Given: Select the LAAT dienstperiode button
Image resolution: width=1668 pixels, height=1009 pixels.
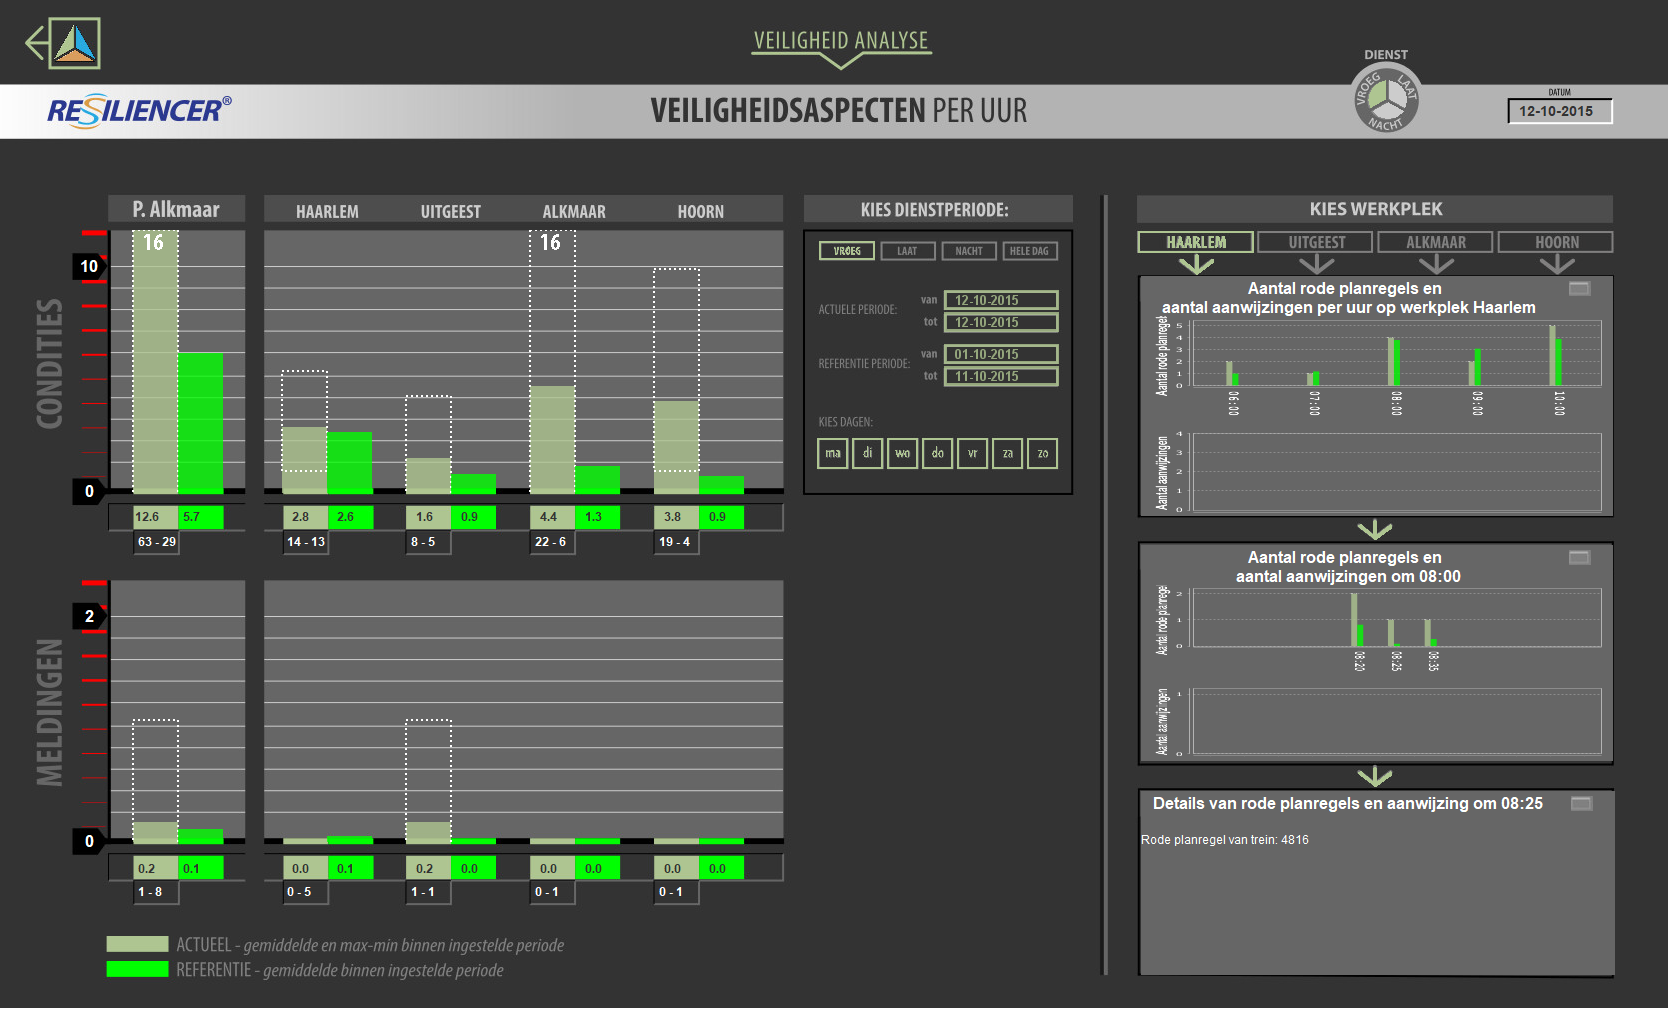Looking at the screenshot, I should tap(907, 251).
